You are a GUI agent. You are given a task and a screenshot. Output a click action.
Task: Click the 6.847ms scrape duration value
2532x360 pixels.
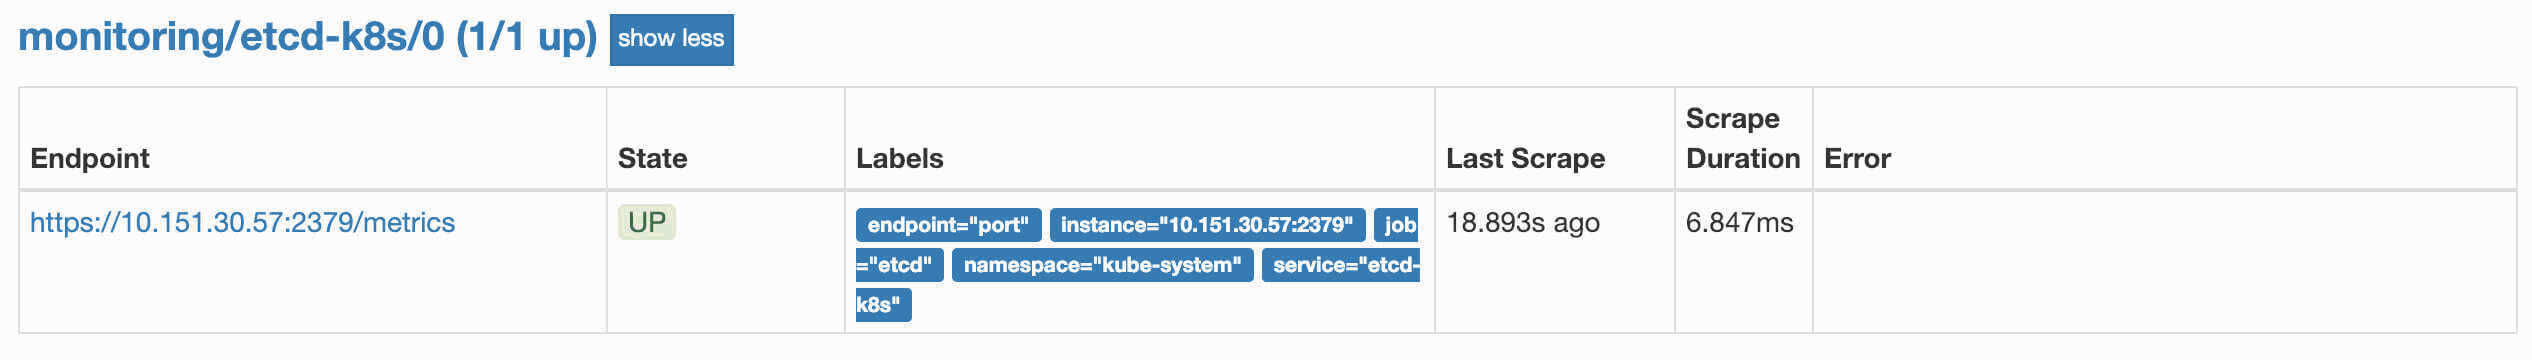point(1739,222)
